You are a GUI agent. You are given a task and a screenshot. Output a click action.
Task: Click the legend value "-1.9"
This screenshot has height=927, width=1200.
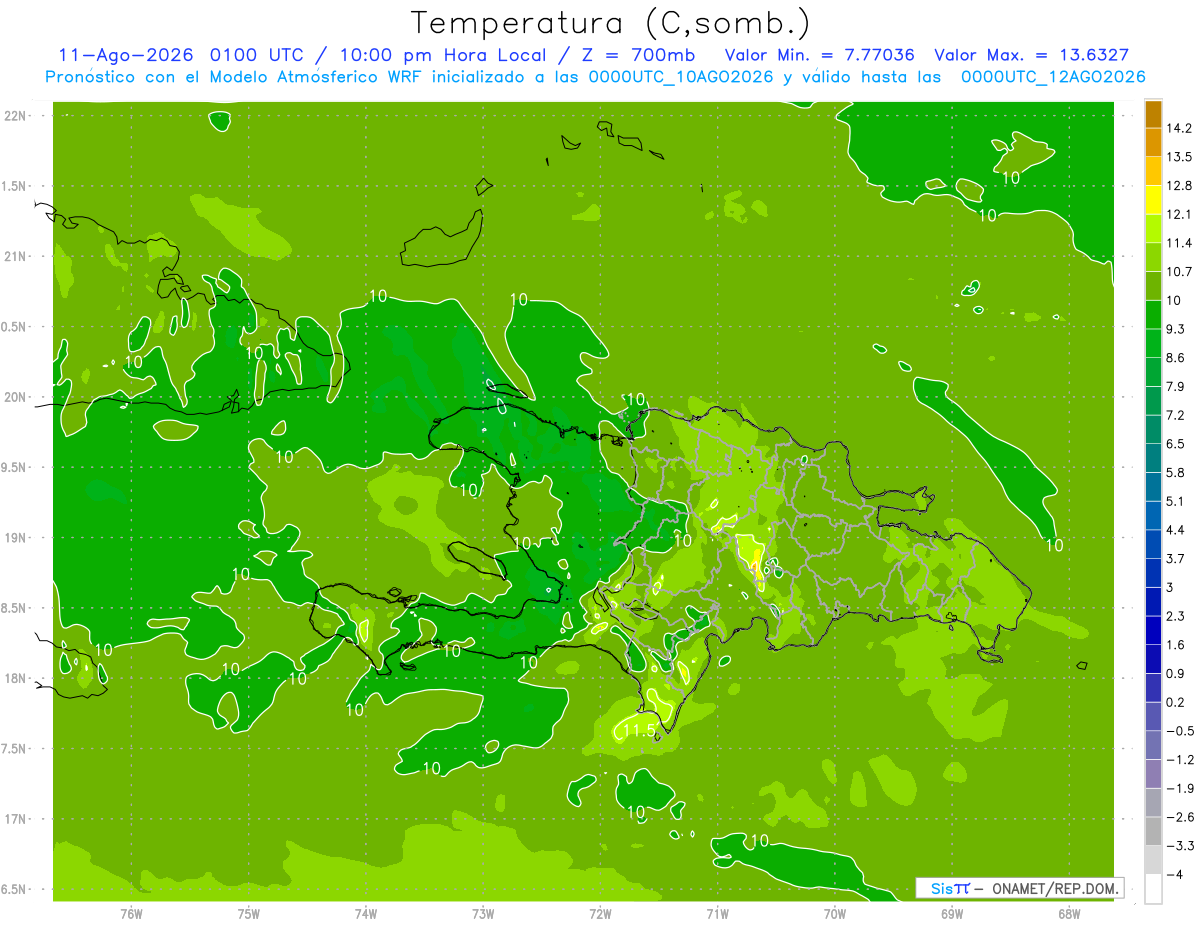pos(1180,788)
